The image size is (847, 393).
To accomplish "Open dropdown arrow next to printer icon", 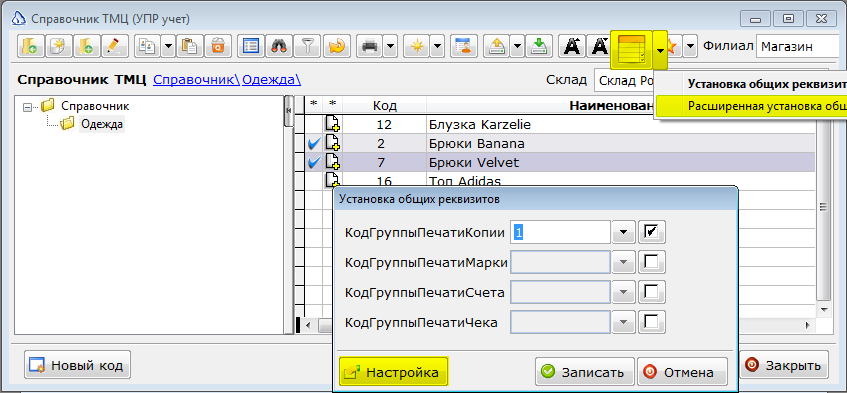I will pos(390,46).
